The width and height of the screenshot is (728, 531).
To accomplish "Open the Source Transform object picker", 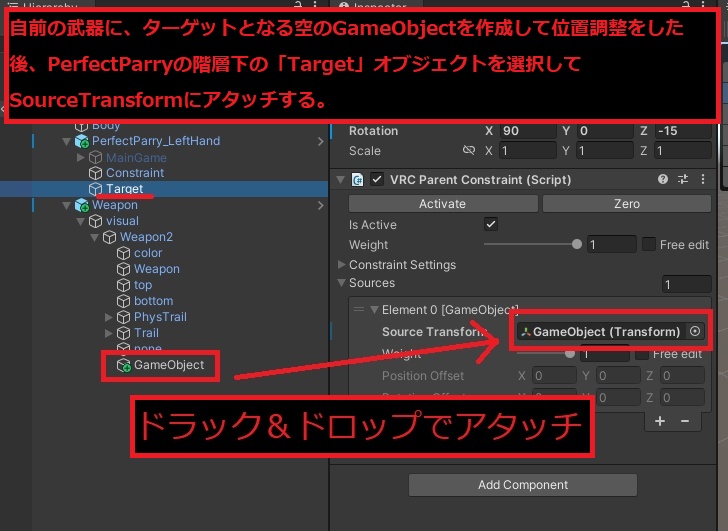I will click(695, 331).
